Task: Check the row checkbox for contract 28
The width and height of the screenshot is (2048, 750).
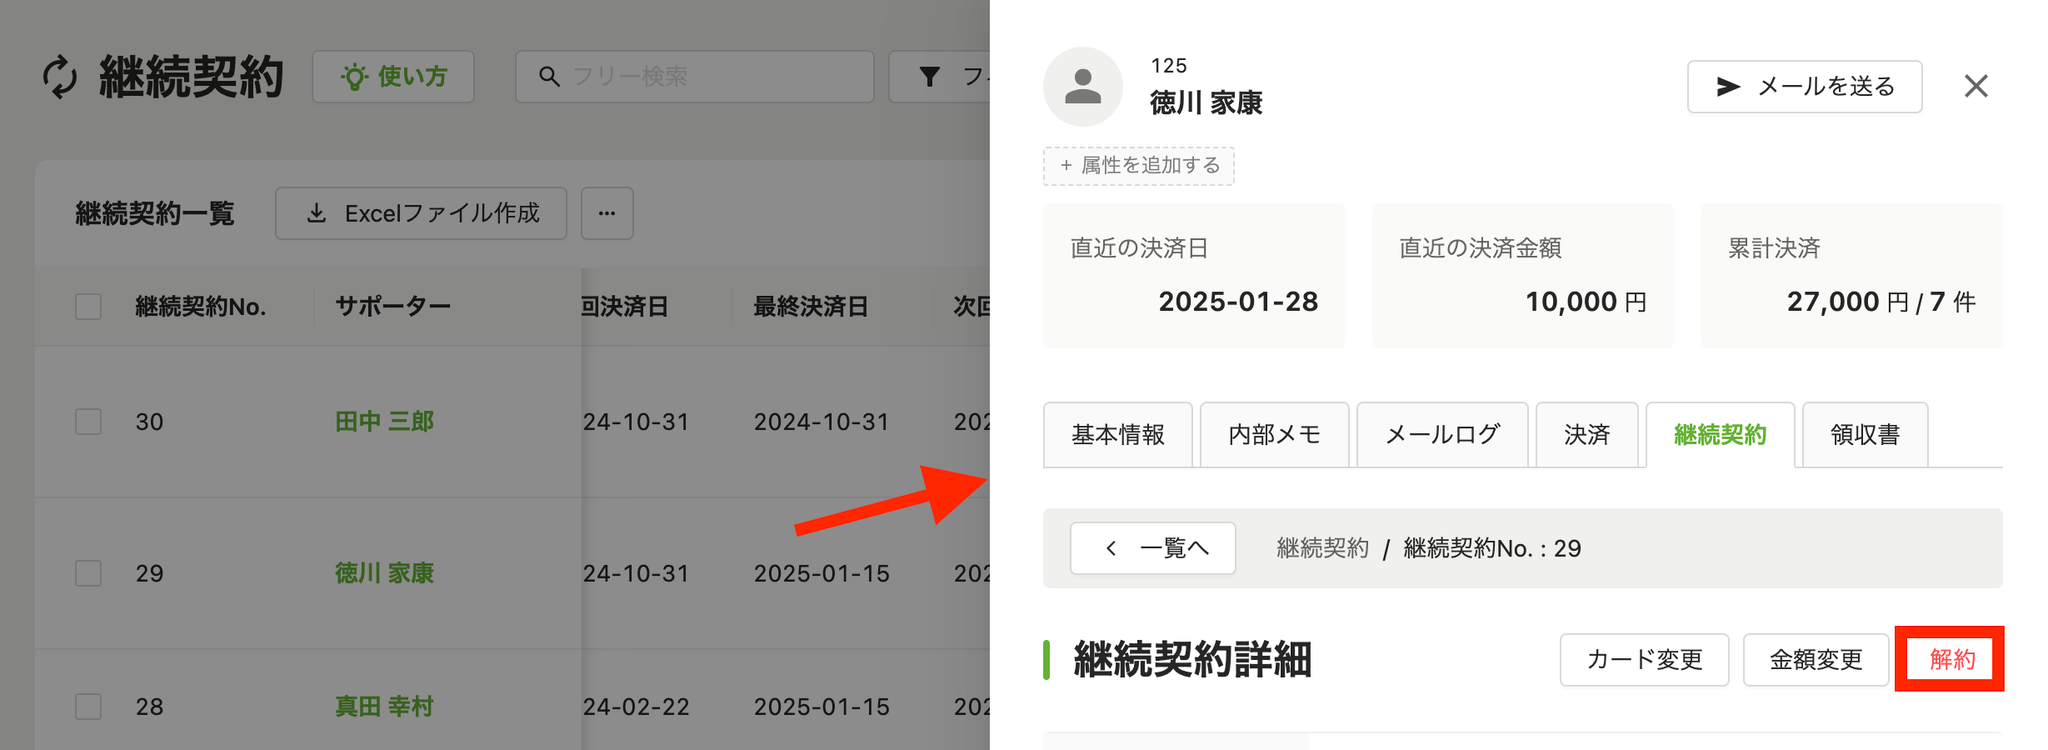Action: 89,706
